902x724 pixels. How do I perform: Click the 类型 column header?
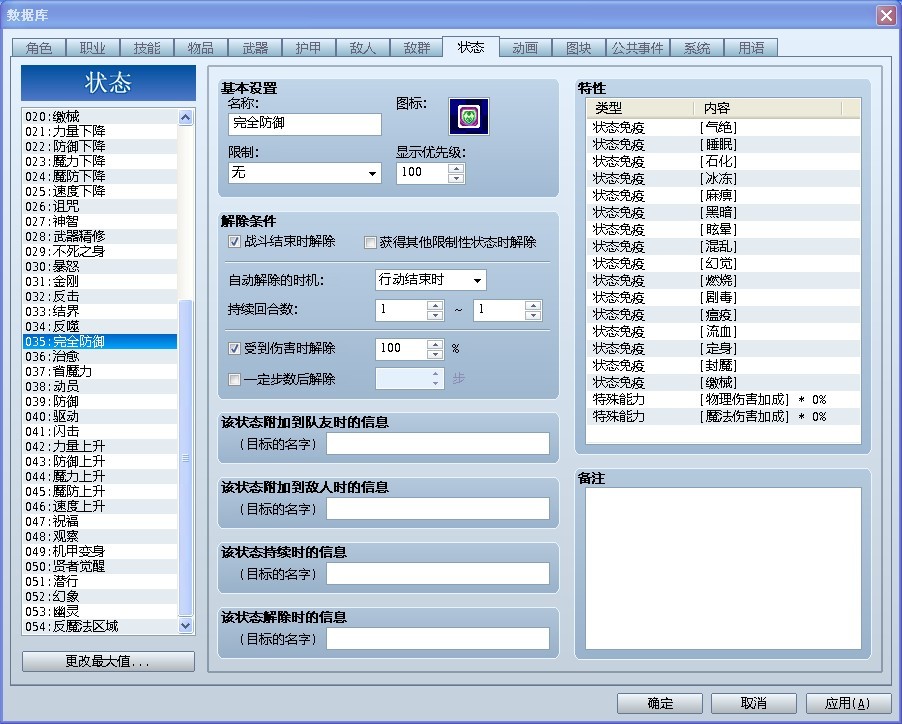640,108
